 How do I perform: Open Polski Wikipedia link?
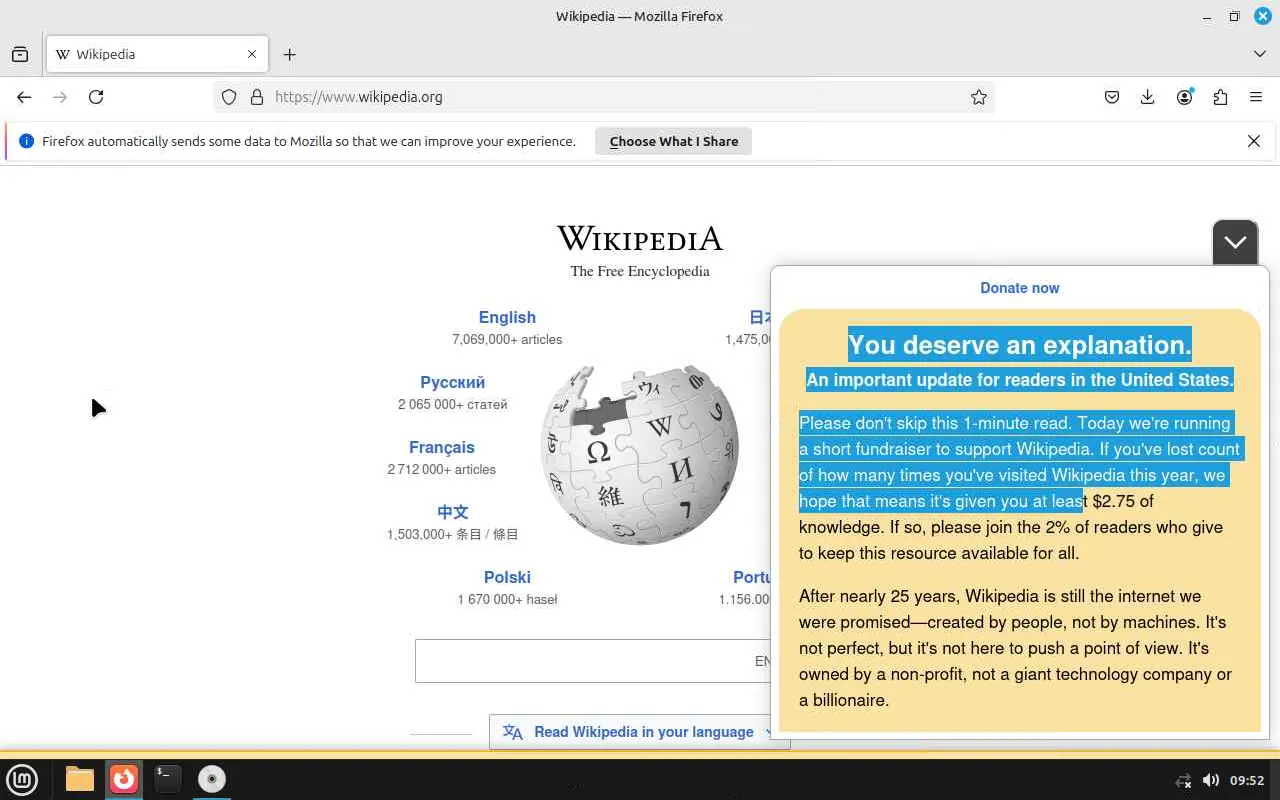click(x=507, y=577)
